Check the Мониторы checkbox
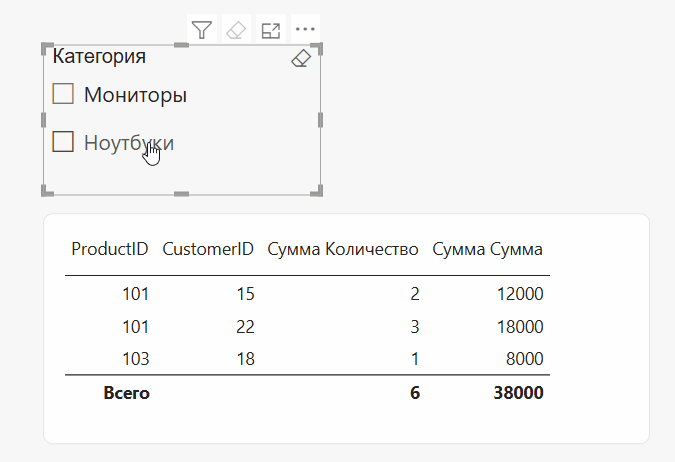Screen dimensions: 675x462 click(63, 94)
